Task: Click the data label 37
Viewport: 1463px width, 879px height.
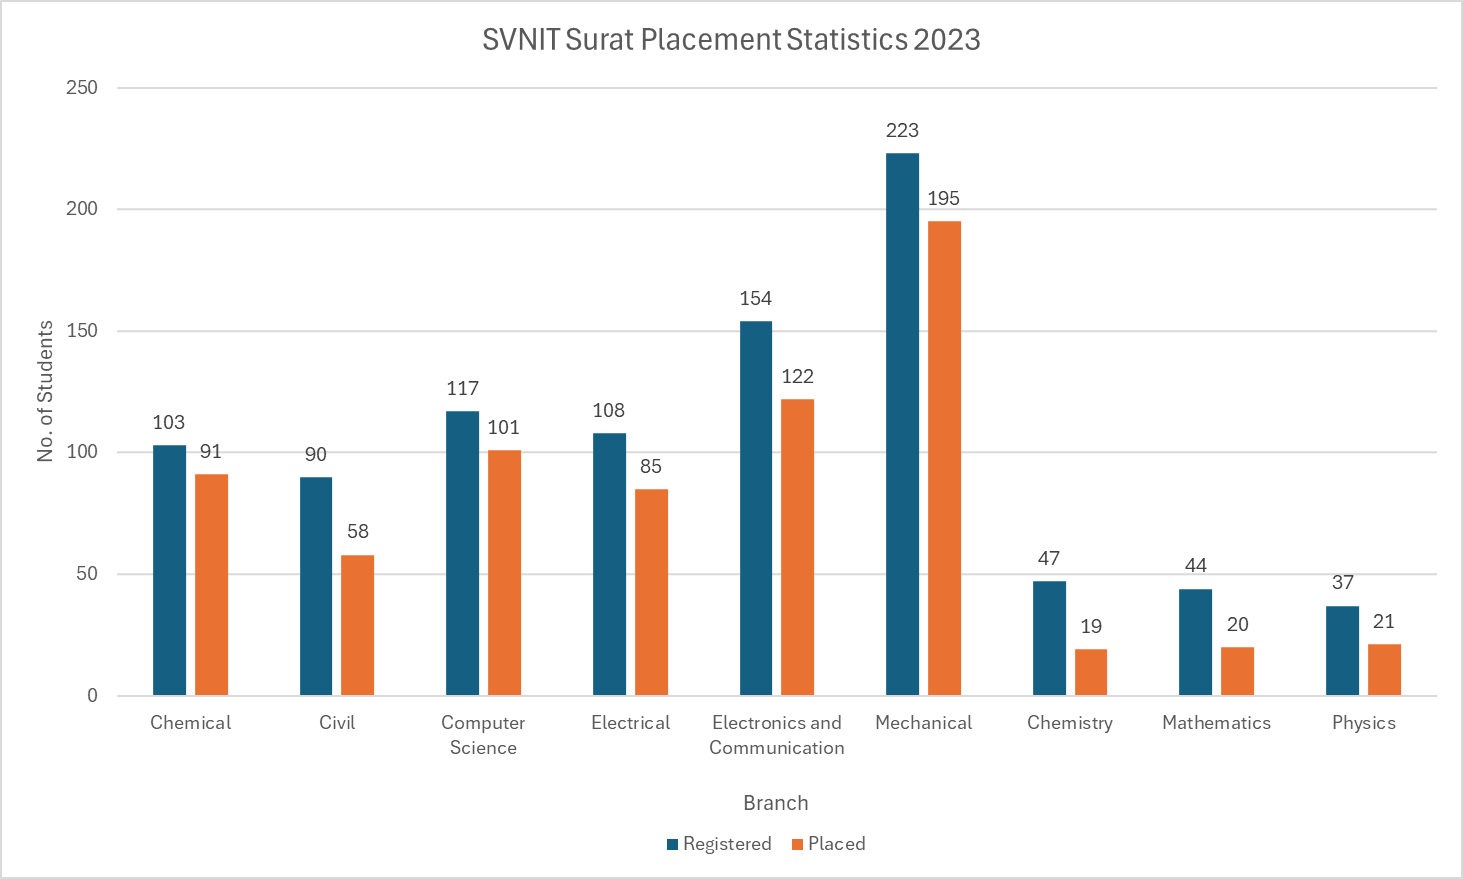Action: click(x=1343, y=583)
